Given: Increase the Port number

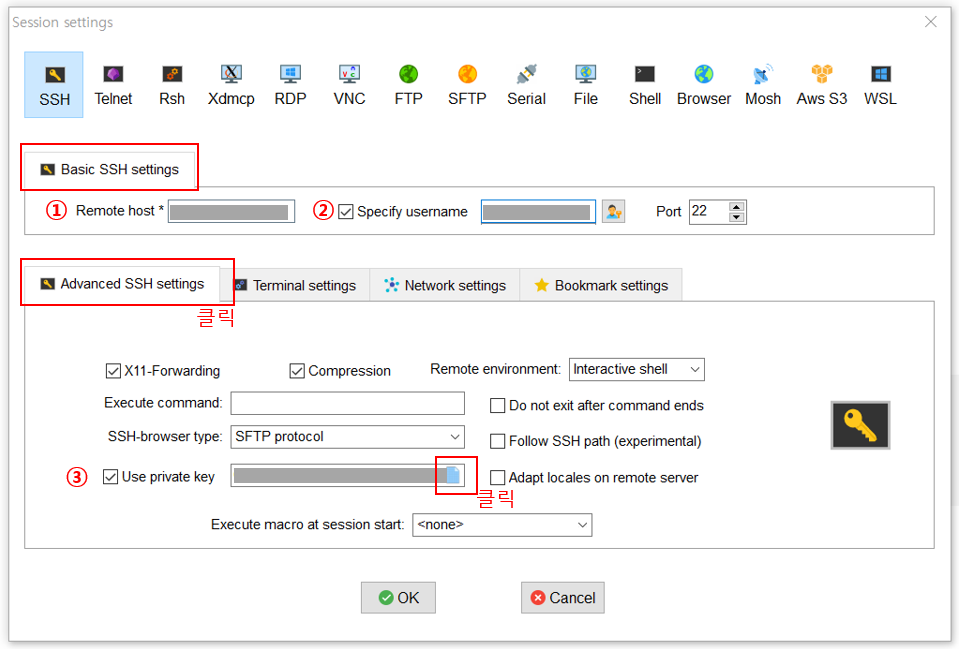Looking at the screenshot, I should (x=737, y=207).
